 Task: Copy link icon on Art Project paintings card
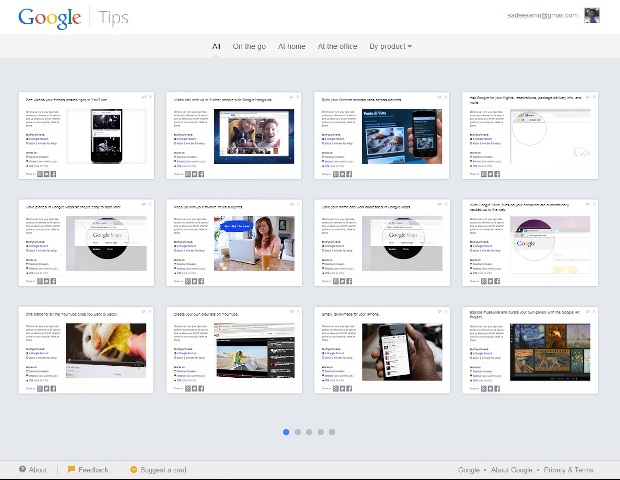click(588, 311)
